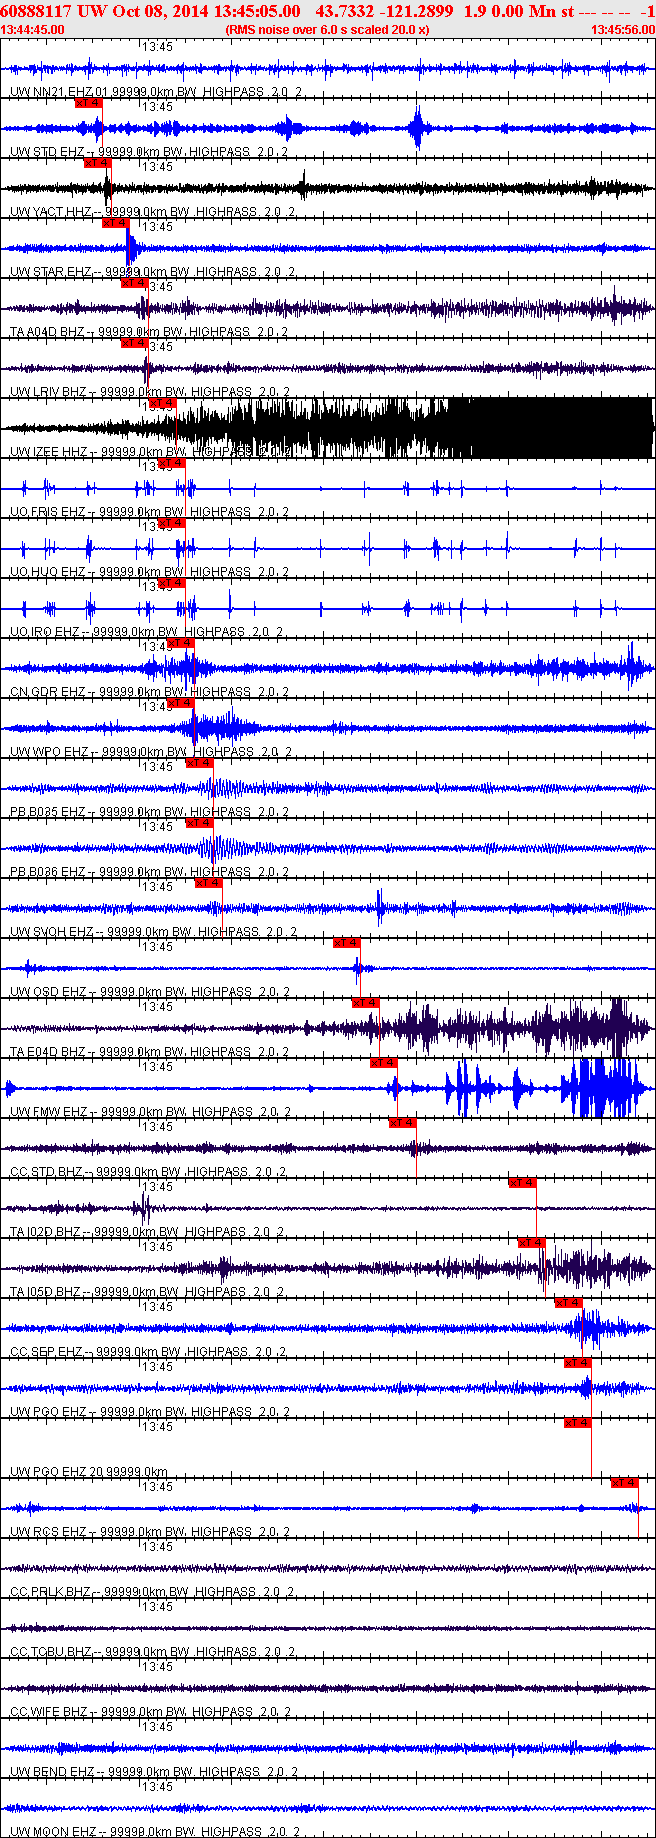Select the UW.MOON EHZ trace label
The height and width of the screenshot is (1838, 656).
(x=54, y=1832)
